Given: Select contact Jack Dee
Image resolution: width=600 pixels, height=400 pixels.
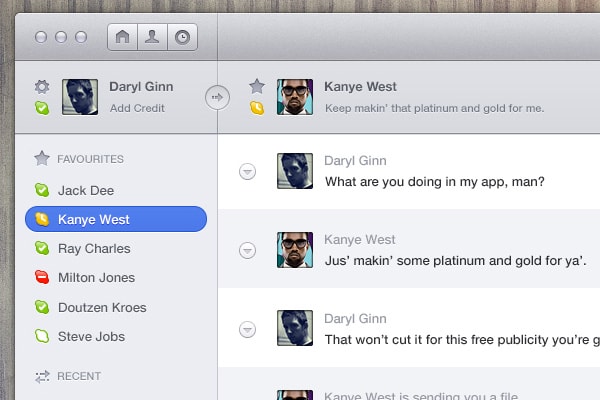Looking at the screenshot, I should 116,190.
